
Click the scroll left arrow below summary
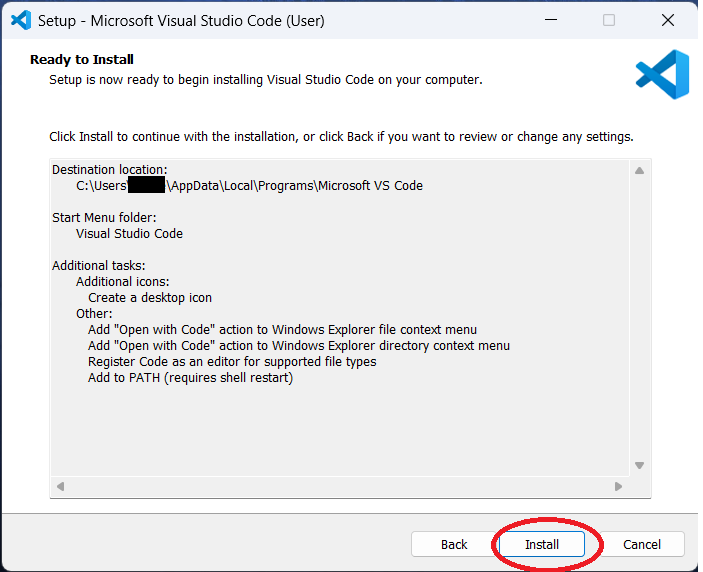click(61, 487)
